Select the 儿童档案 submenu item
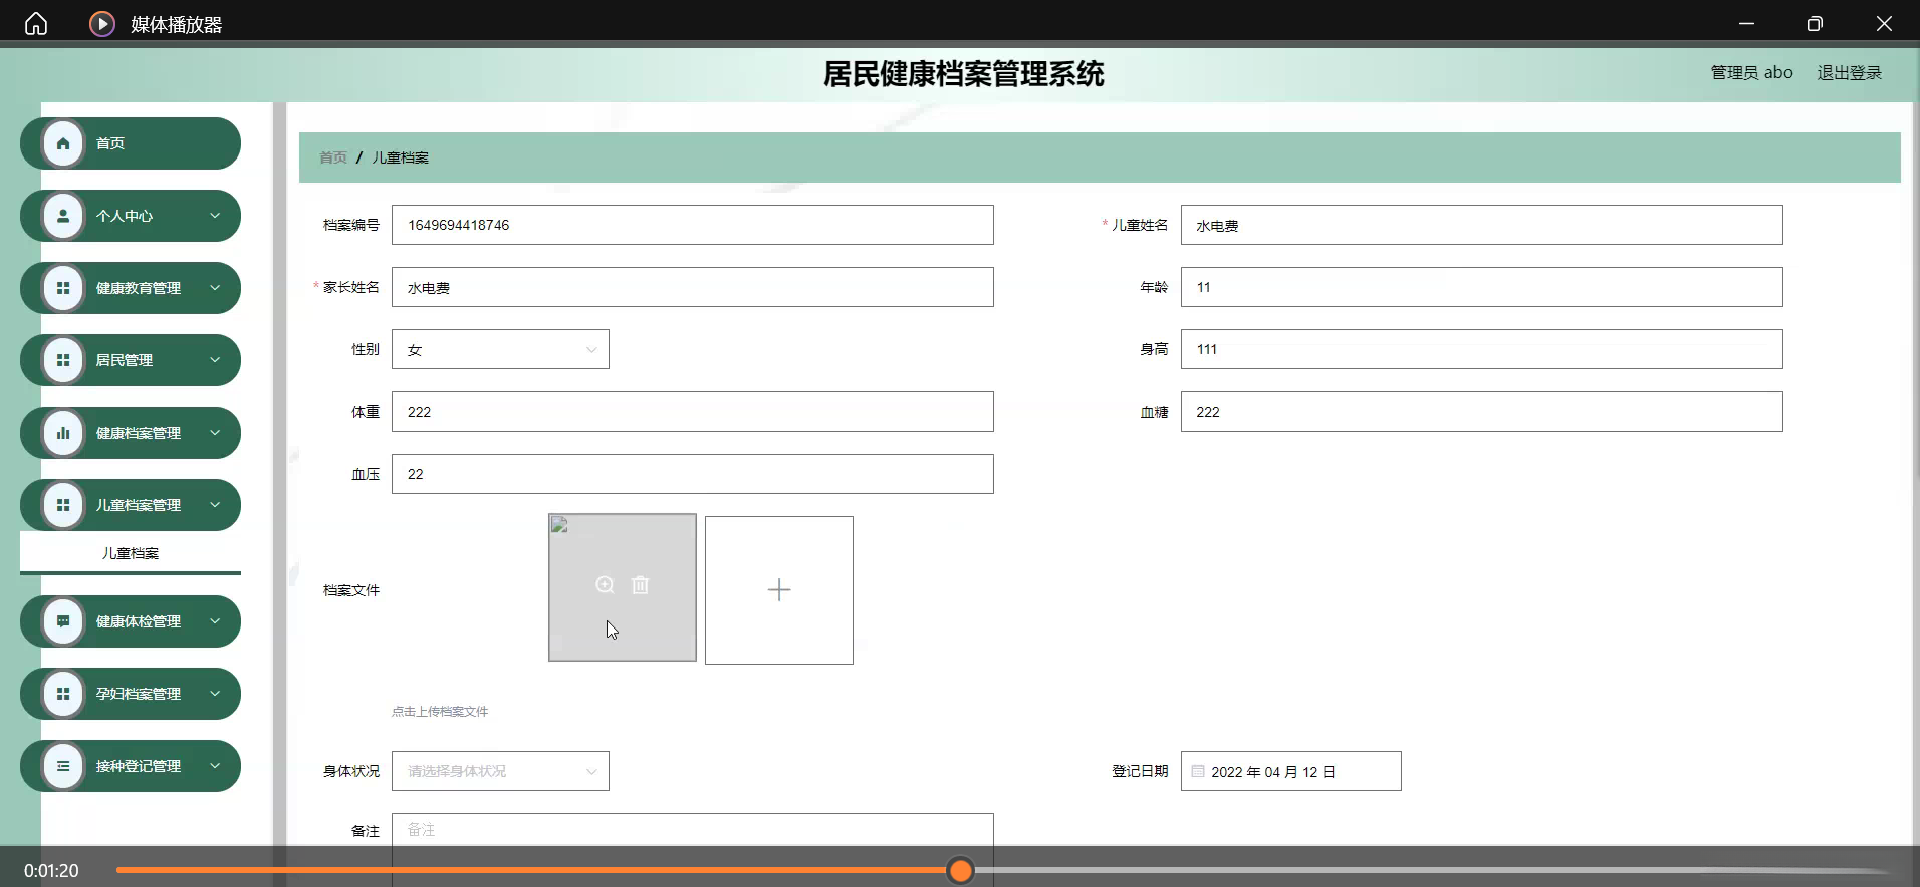This screenshot has width=1920, height=887. [x=130, y=553]
